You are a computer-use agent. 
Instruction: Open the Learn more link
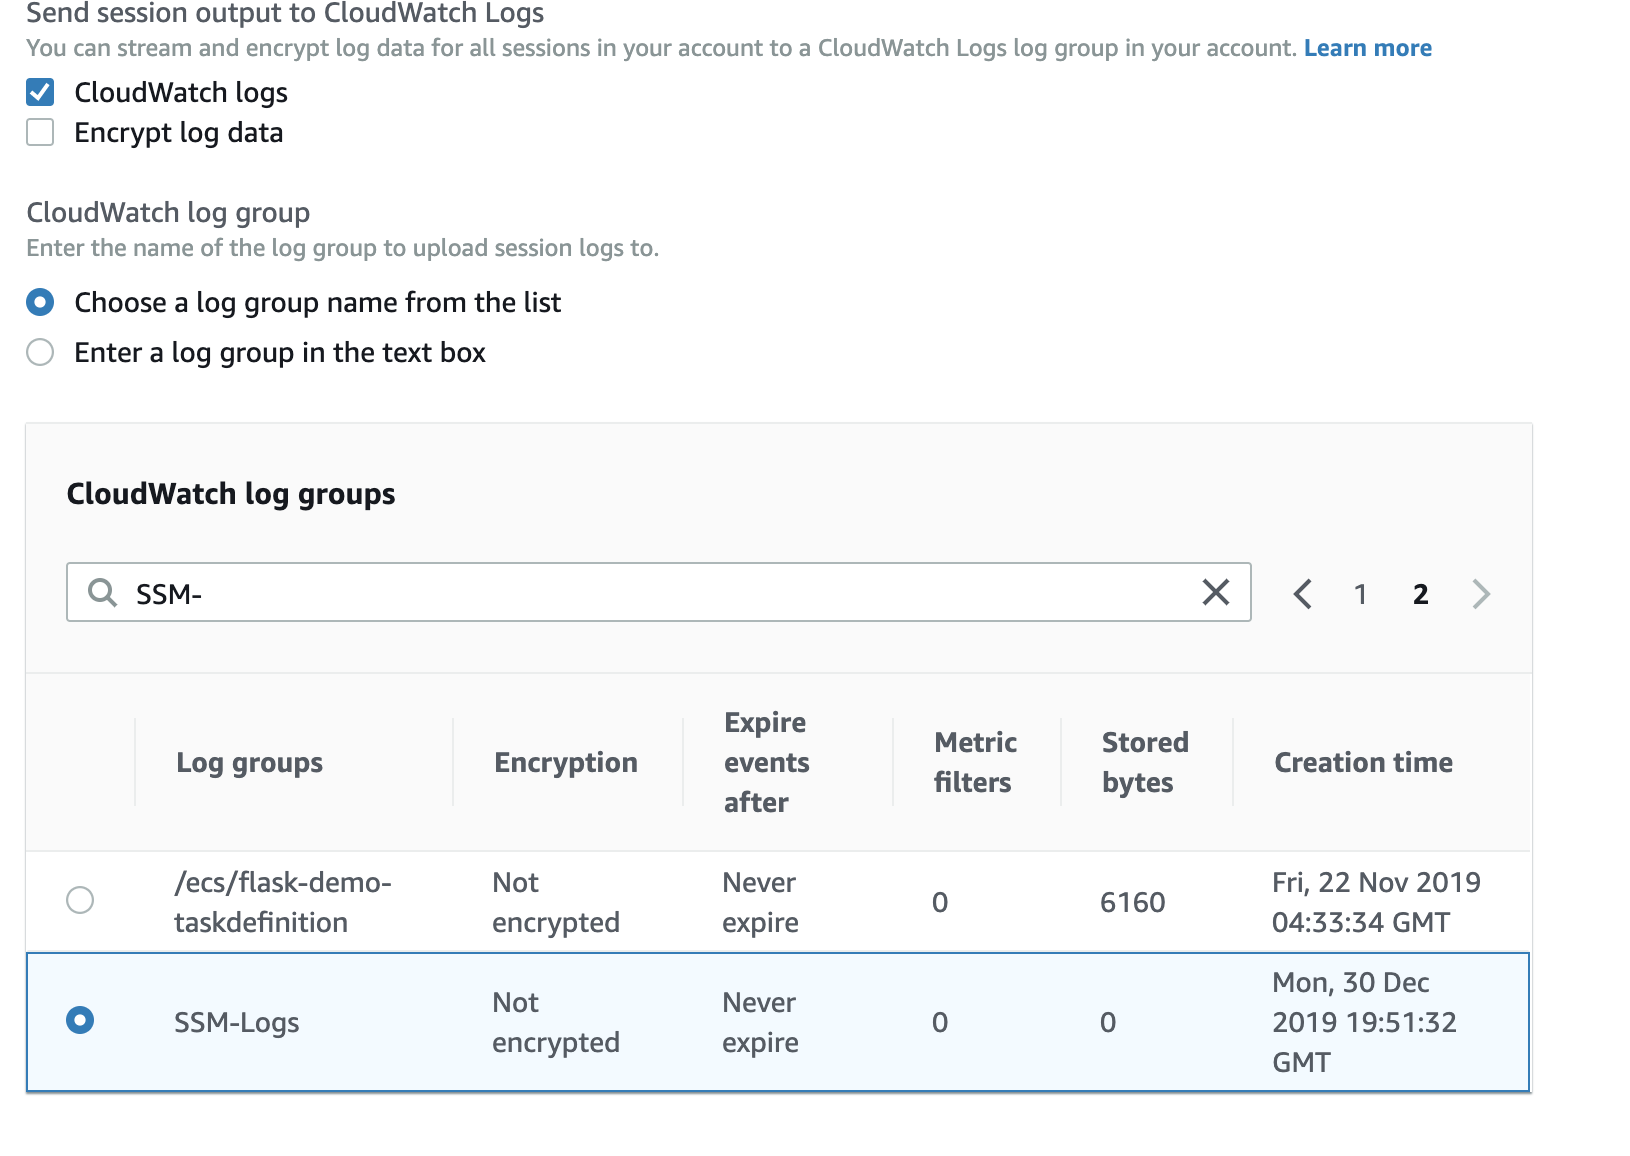pyautogui.click(x=1367, y=48)
